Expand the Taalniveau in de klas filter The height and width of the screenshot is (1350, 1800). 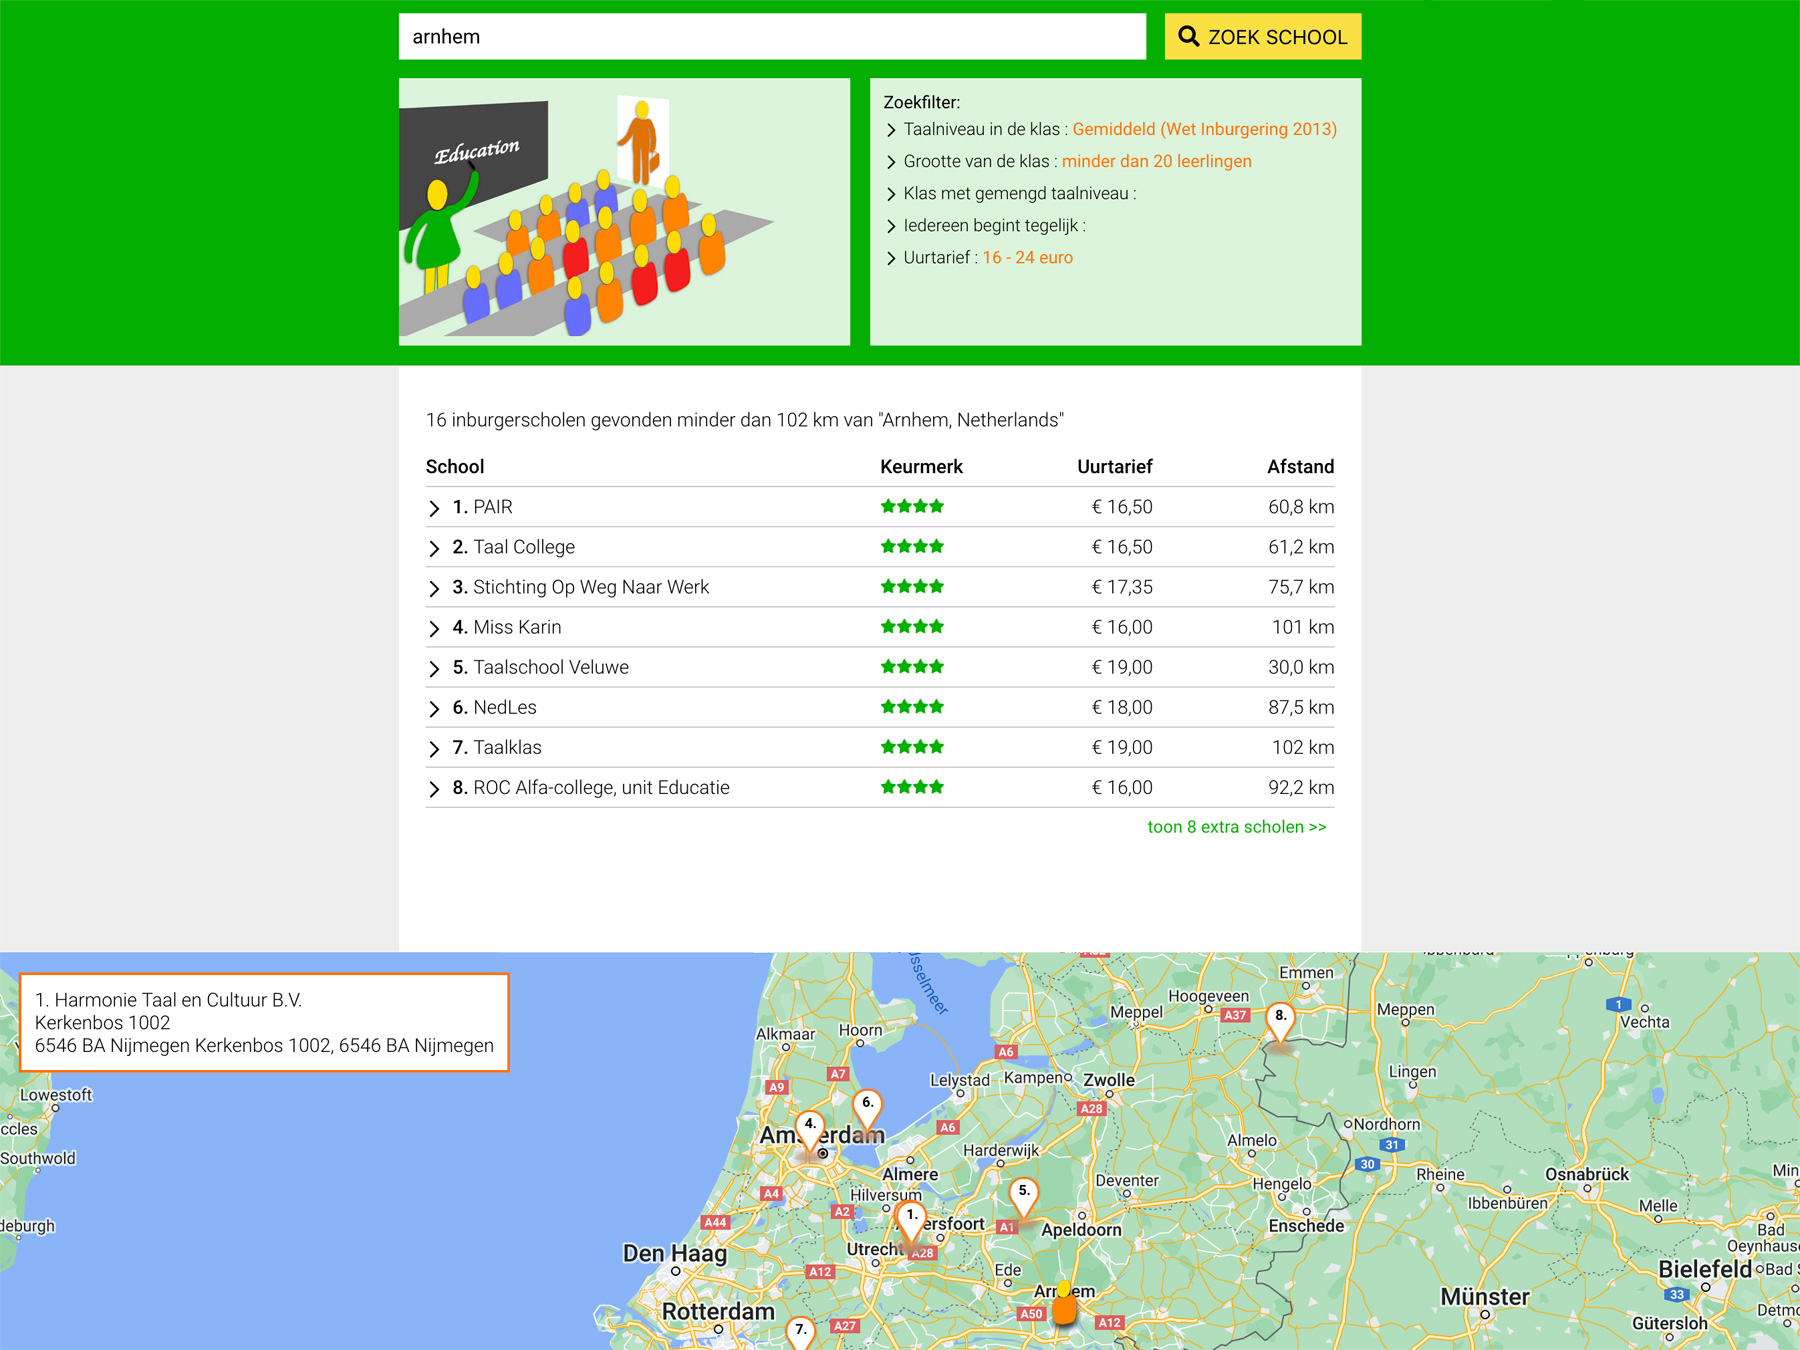891,130
